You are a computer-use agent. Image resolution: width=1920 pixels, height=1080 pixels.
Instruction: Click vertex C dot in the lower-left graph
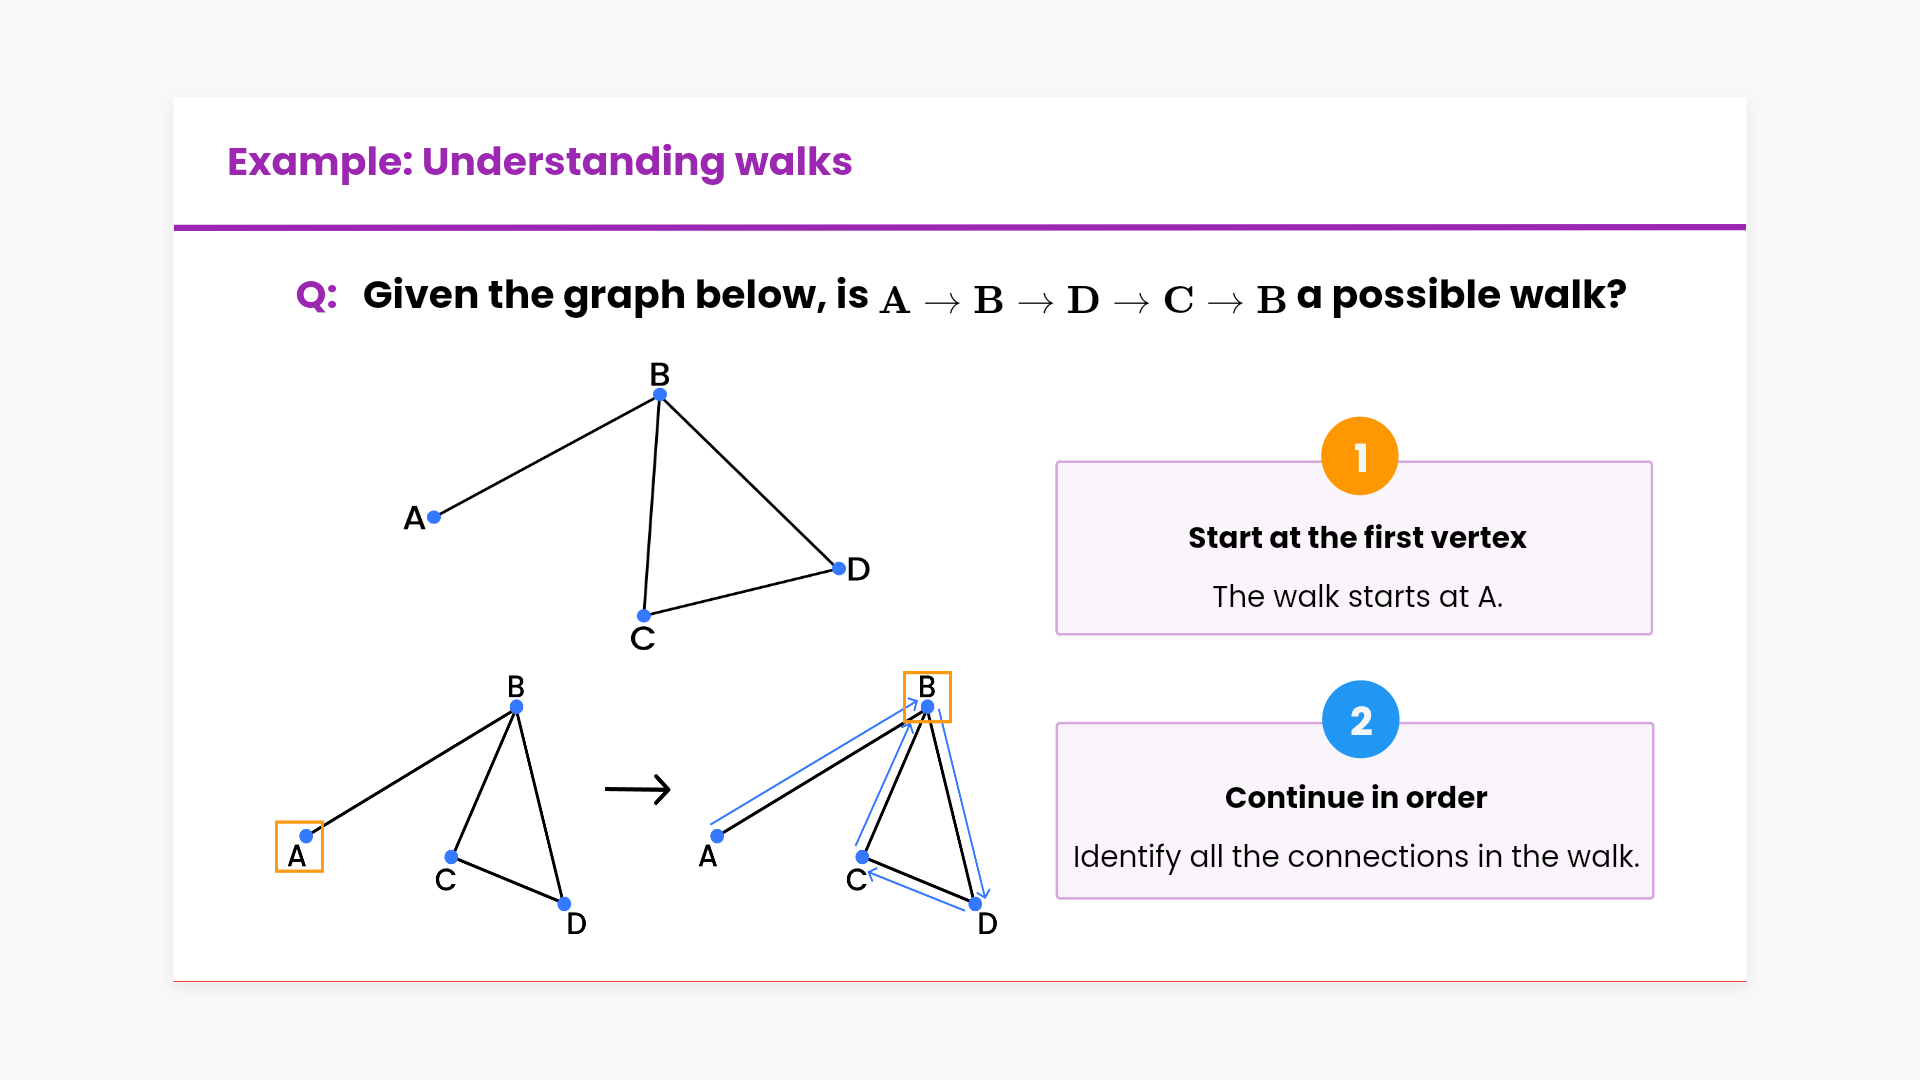click(451, 857)
